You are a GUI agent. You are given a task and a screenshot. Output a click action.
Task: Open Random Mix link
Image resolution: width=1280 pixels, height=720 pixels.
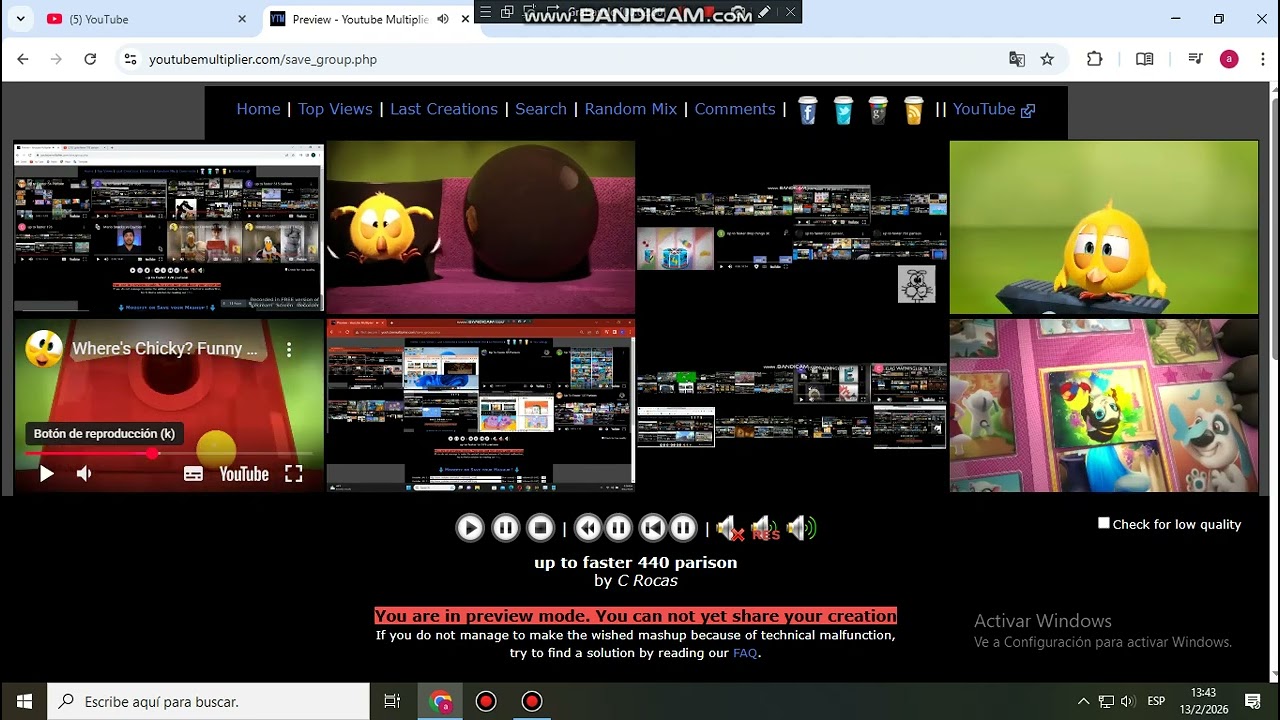[631, 109]
